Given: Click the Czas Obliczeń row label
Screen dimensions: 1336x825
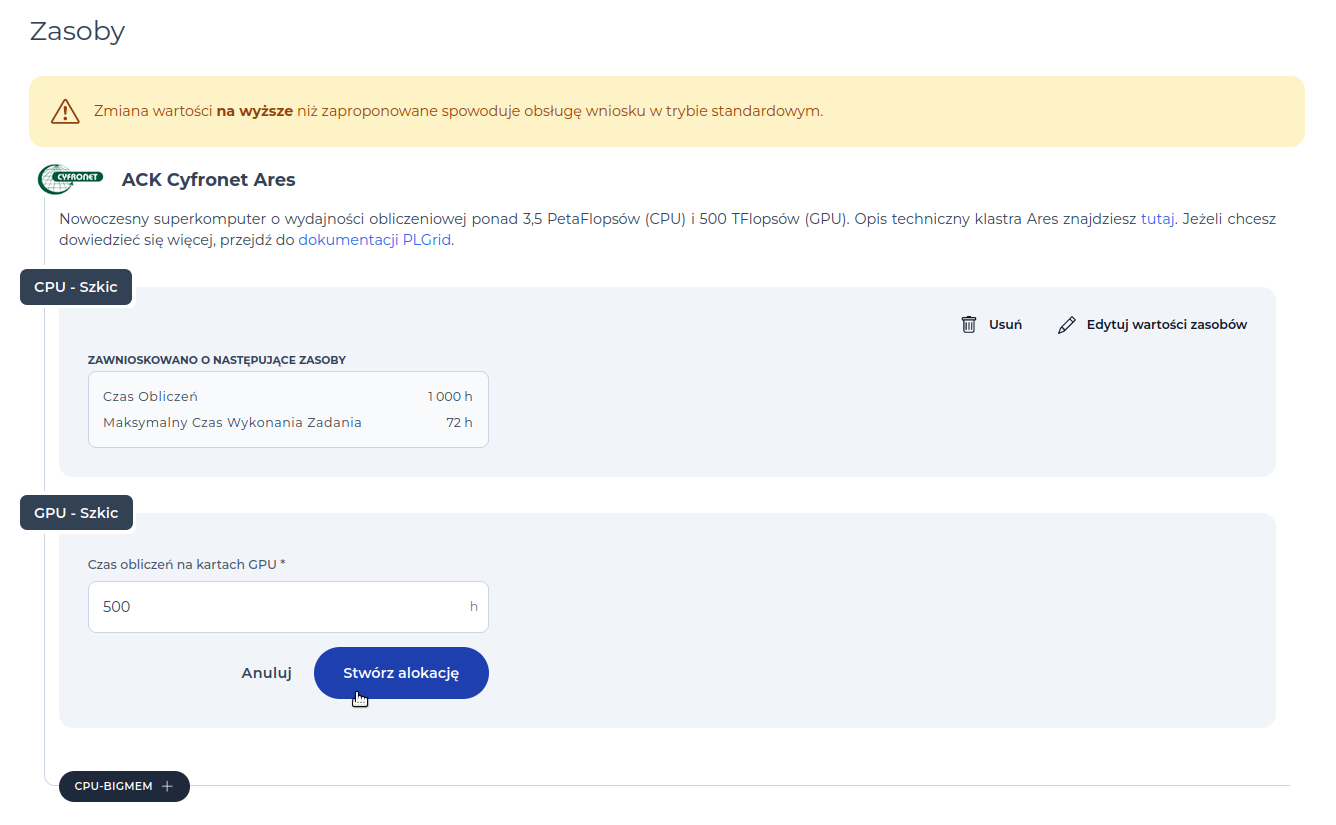Looking at the screenshot, I should pyautogui.click(x=150, y=397).
